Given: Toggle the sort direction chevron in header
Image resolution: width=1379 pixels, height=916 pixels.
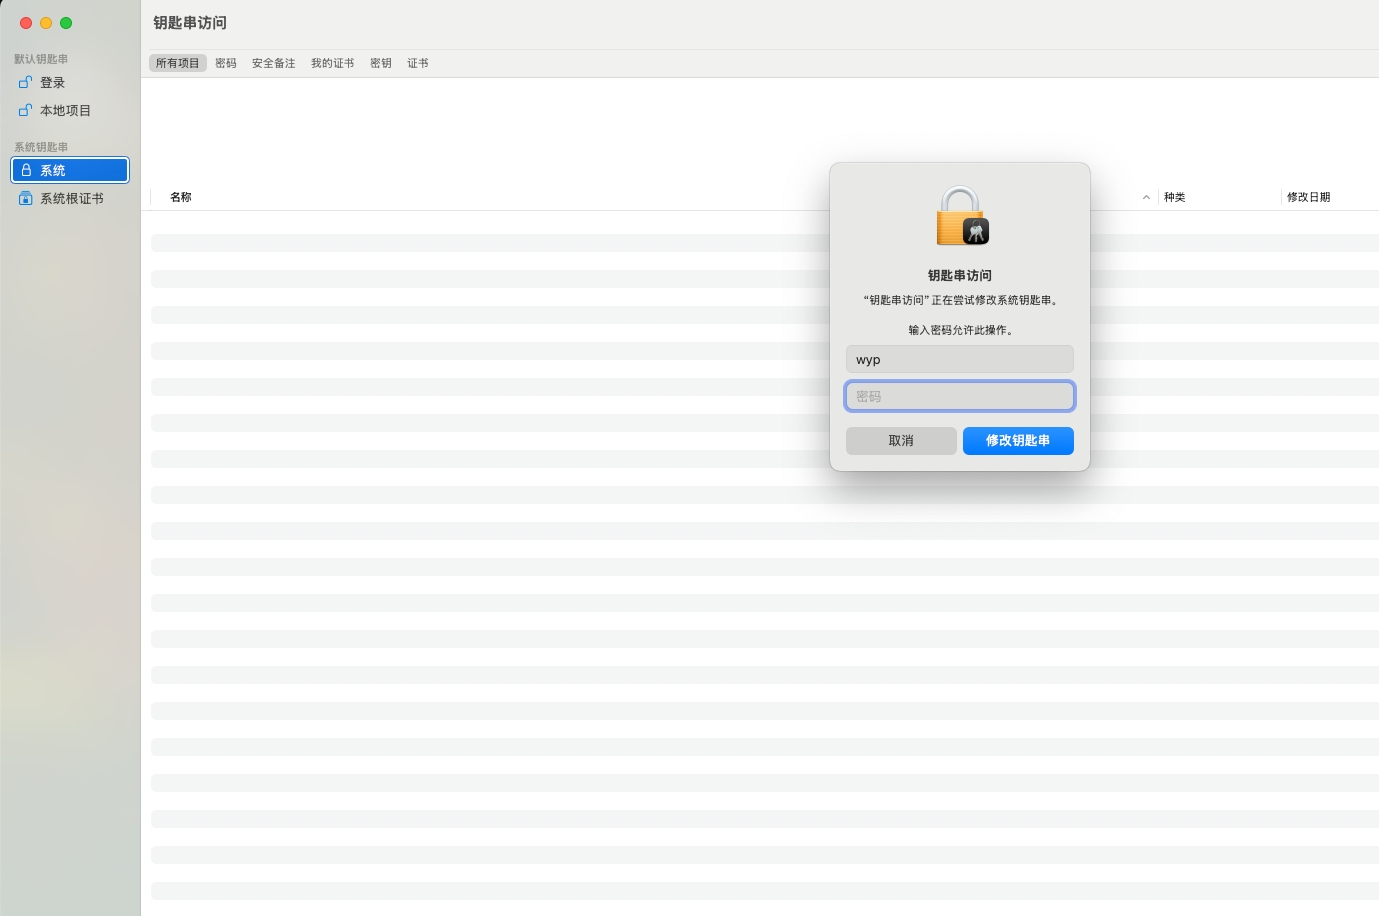Looking at the screenshot, I should [x=1146, y=197].
